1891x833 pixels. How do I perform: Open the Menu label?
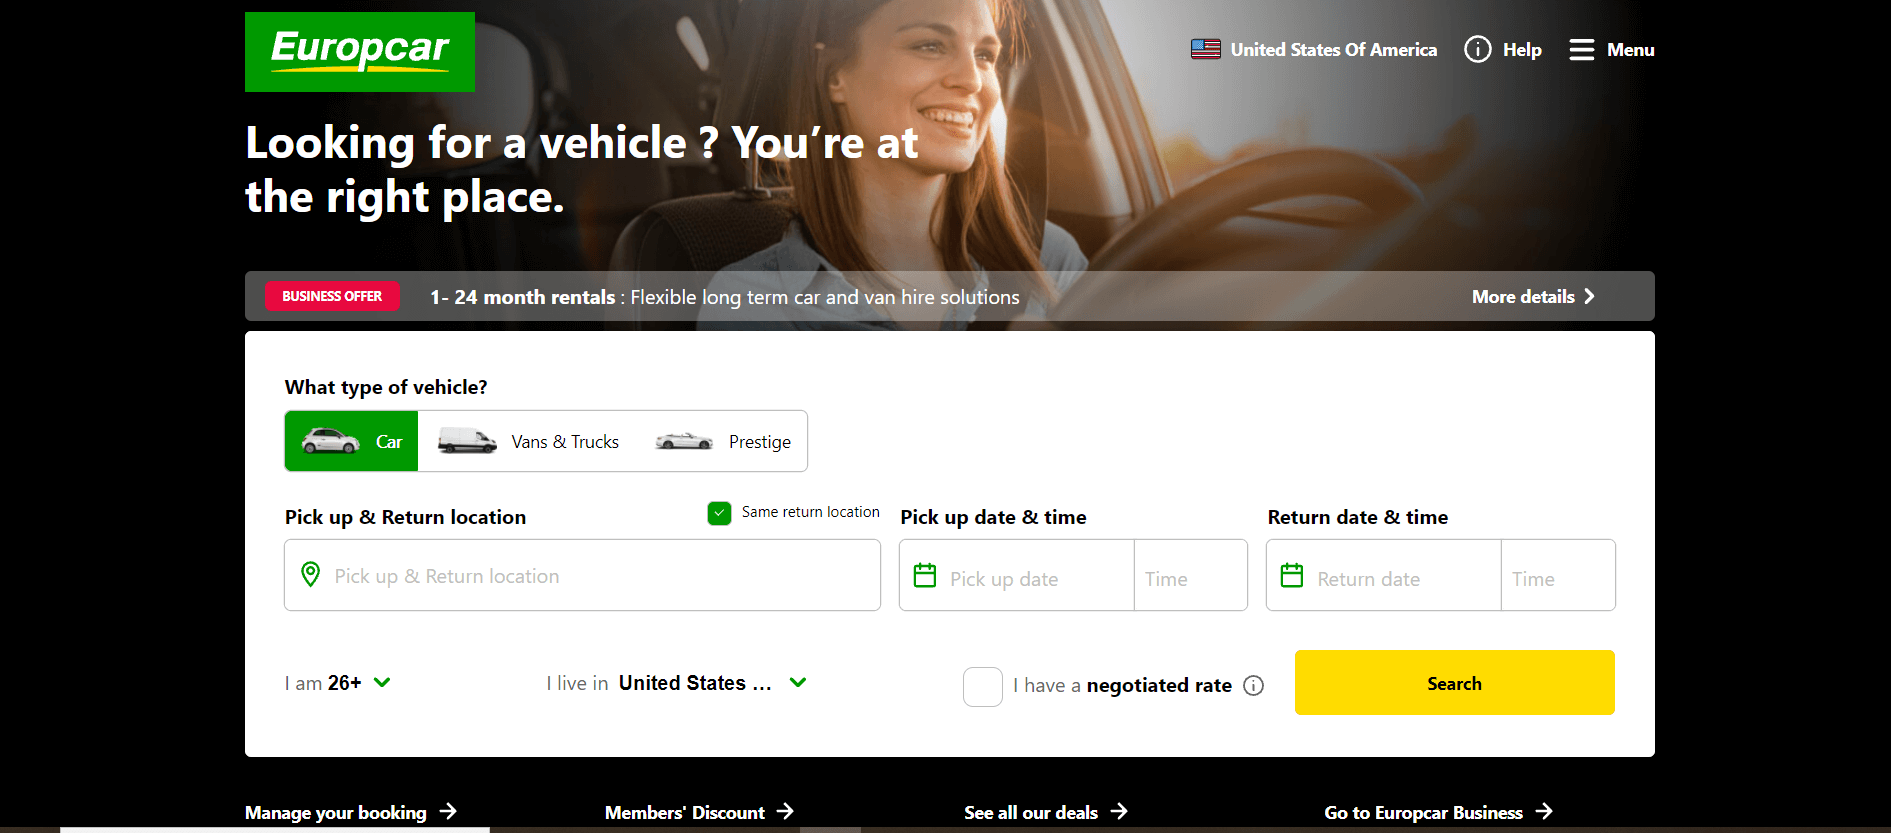pos(1630,50)
